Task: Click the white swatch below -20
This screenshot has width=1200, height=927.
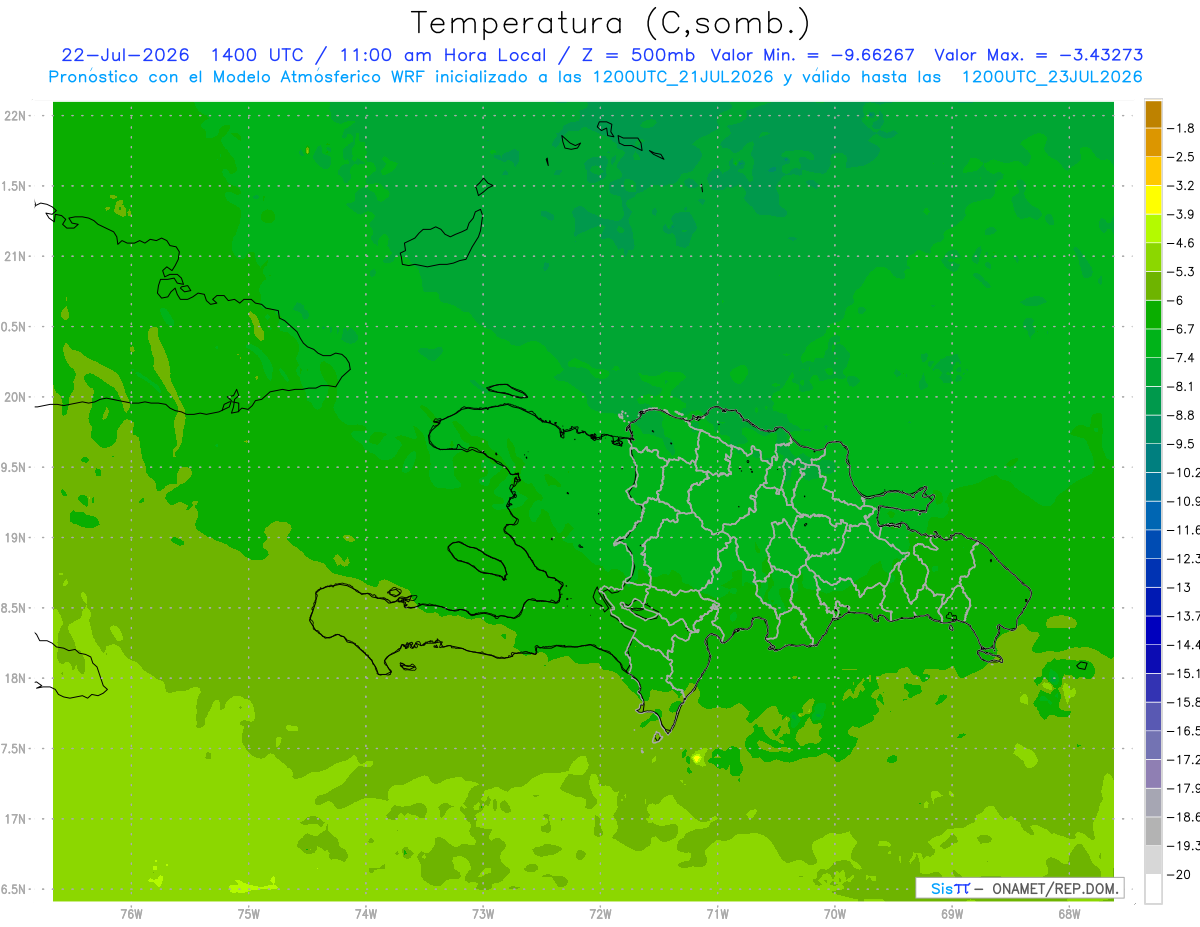Action: 1153,889
